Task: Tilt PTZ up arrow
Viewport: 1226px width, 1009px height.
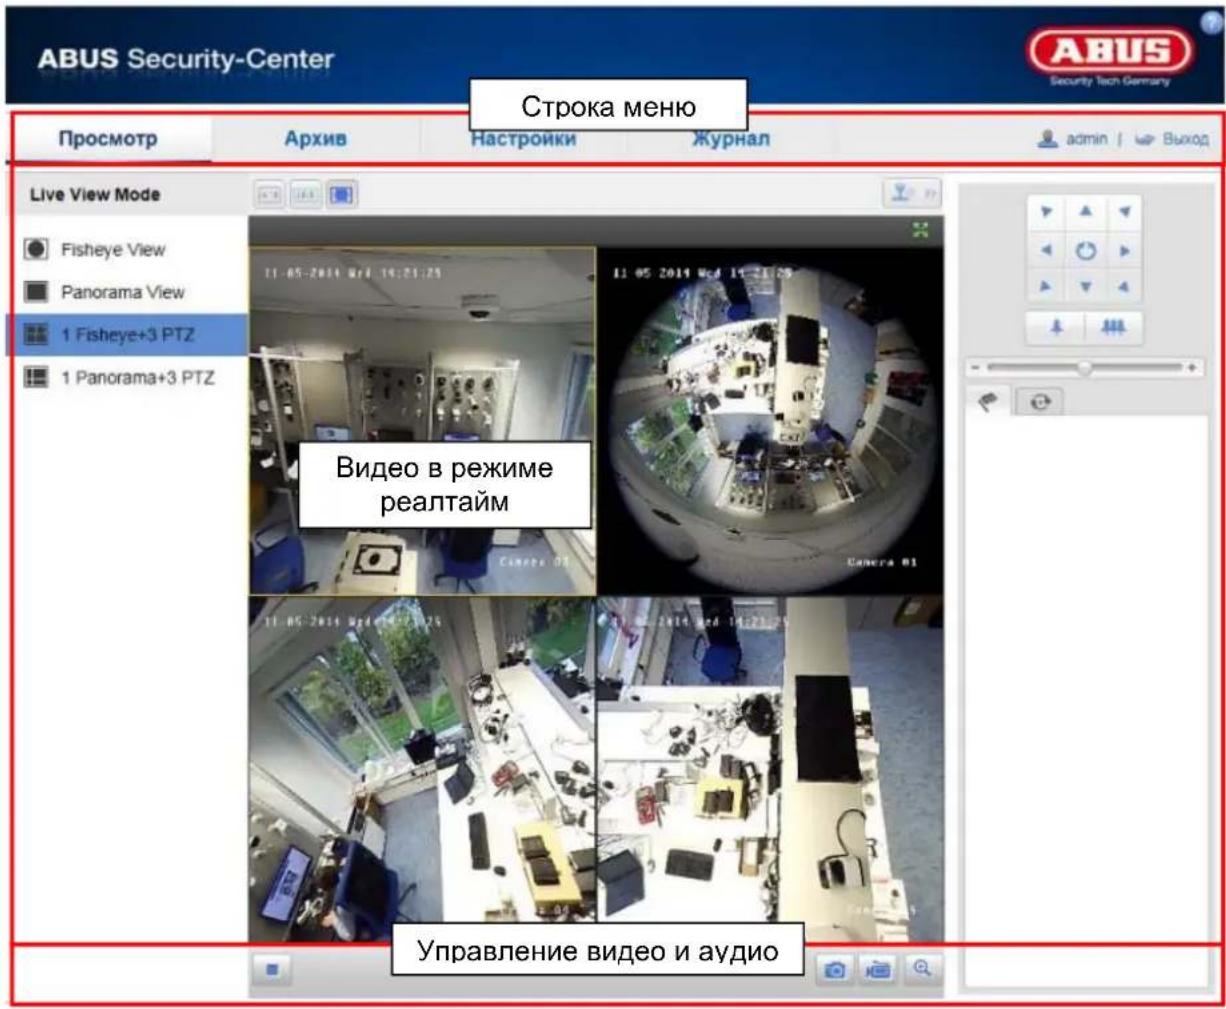Action: pyautogui.click(x=1085, y=212)
